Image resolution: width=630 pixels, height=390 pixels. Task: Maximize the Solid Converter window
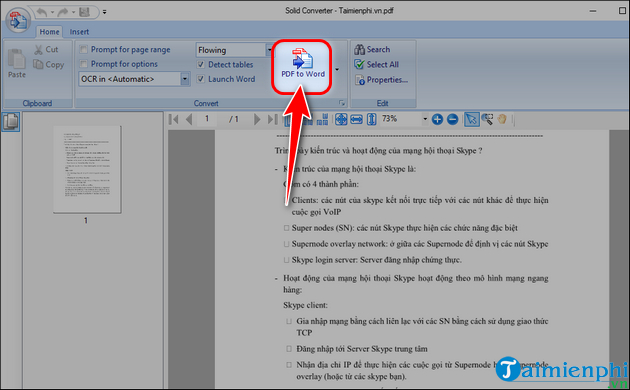coord(622,11)
